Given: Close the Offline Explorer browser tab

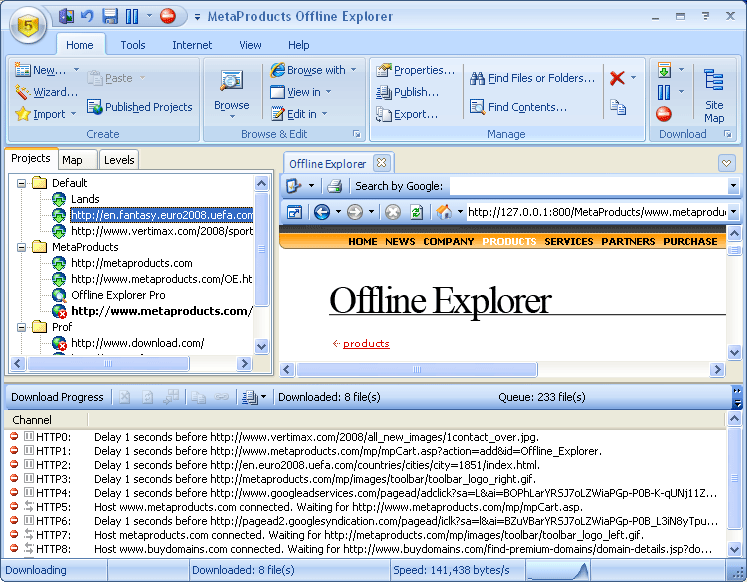Looking at the screenshot, I should (x=381, y=163).
